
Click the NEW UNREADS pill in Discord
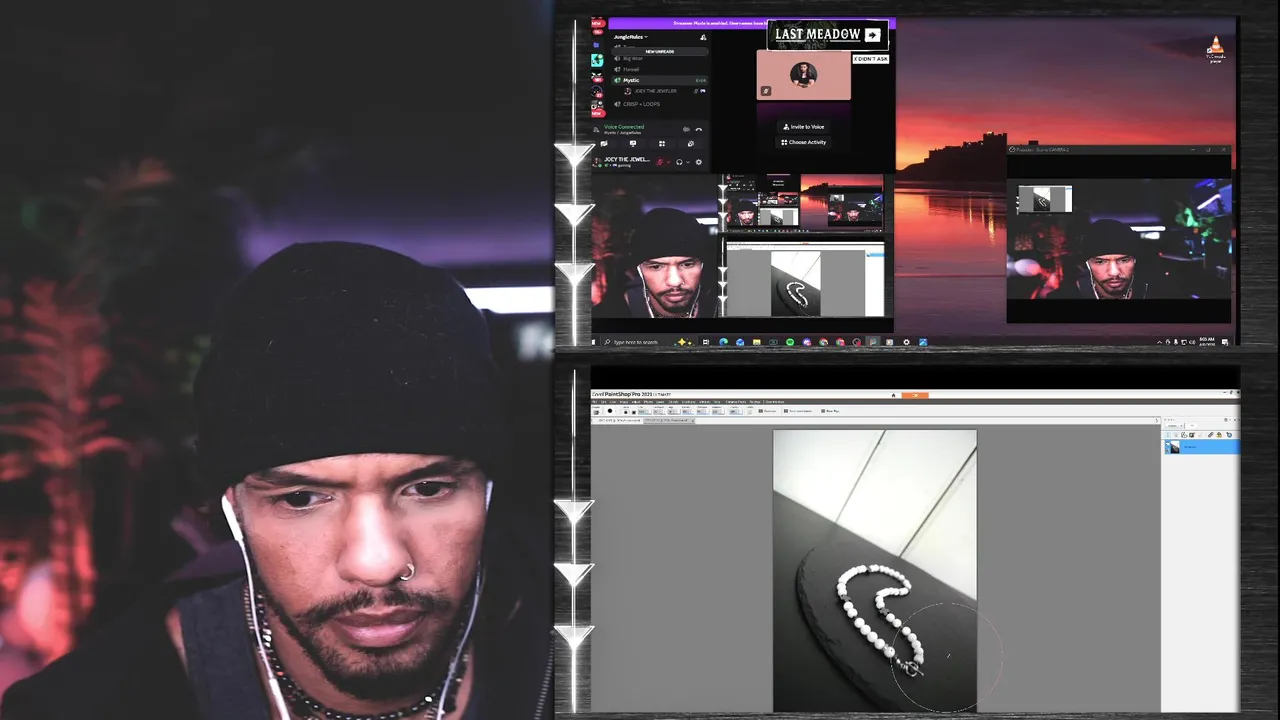pyautogui.click(x=660, y=51)
